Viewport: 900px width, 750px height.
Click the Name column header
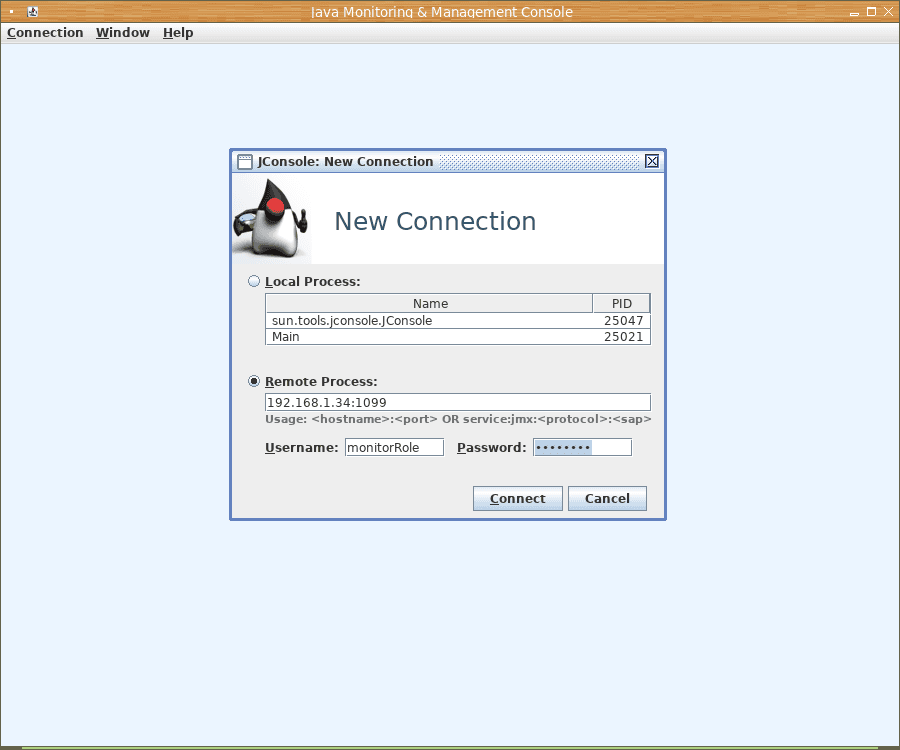(x=429, y=303)
